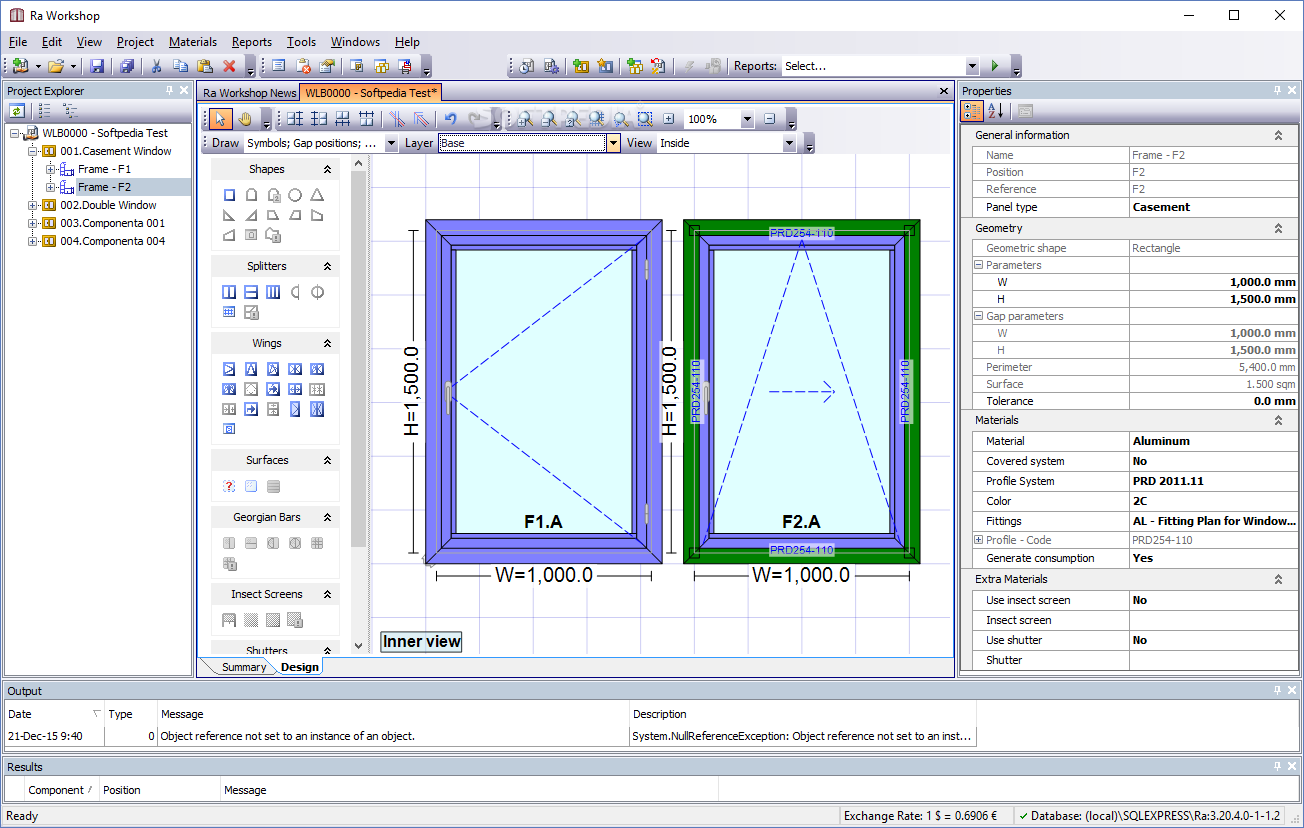Screen dimensions: 1304x828
Task: Click the Inner view label button
Action: 421,642
